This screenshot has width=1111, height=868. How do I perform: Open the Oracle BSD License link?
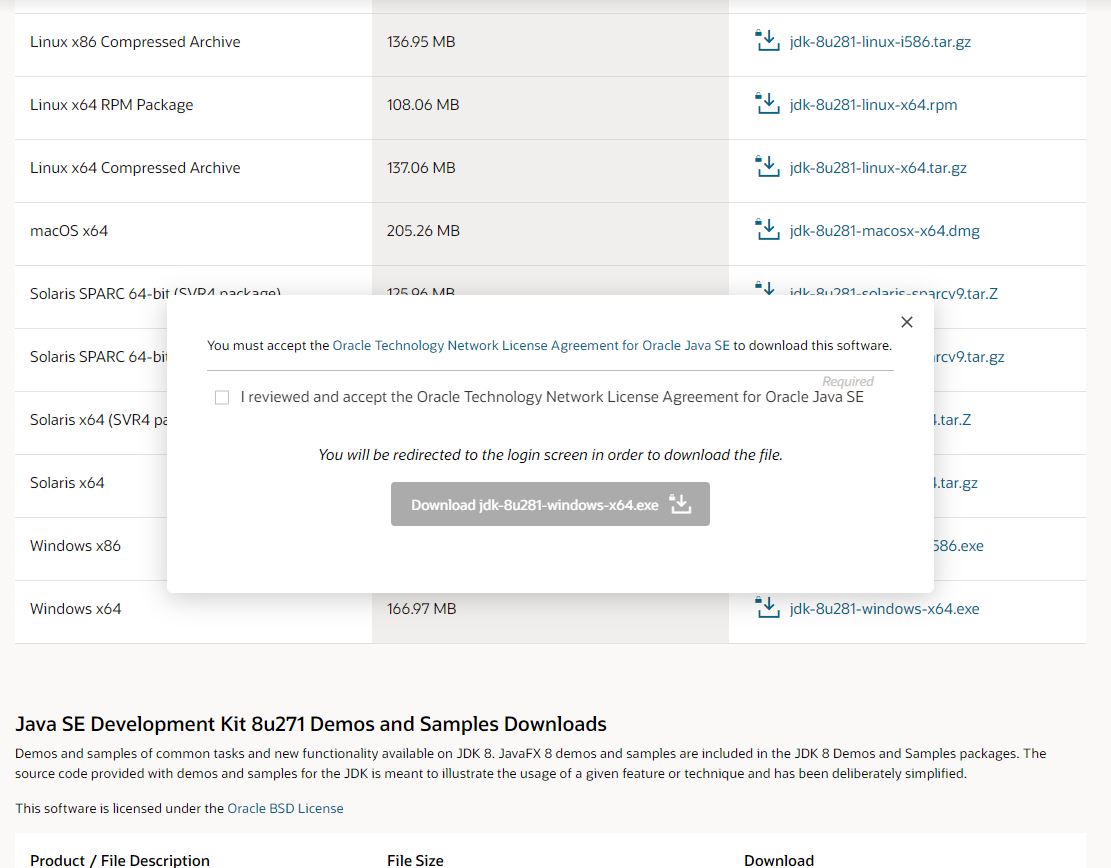(285, 808)
